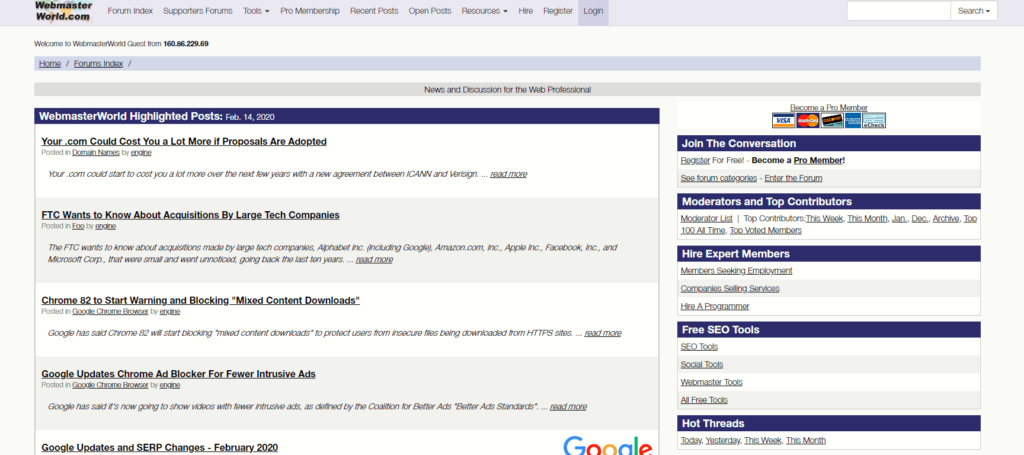The width and height of the screenshot is (1024, 455).
Task: View Hot Threads Today
Action: pyautogui.click(x=691, y=441)
